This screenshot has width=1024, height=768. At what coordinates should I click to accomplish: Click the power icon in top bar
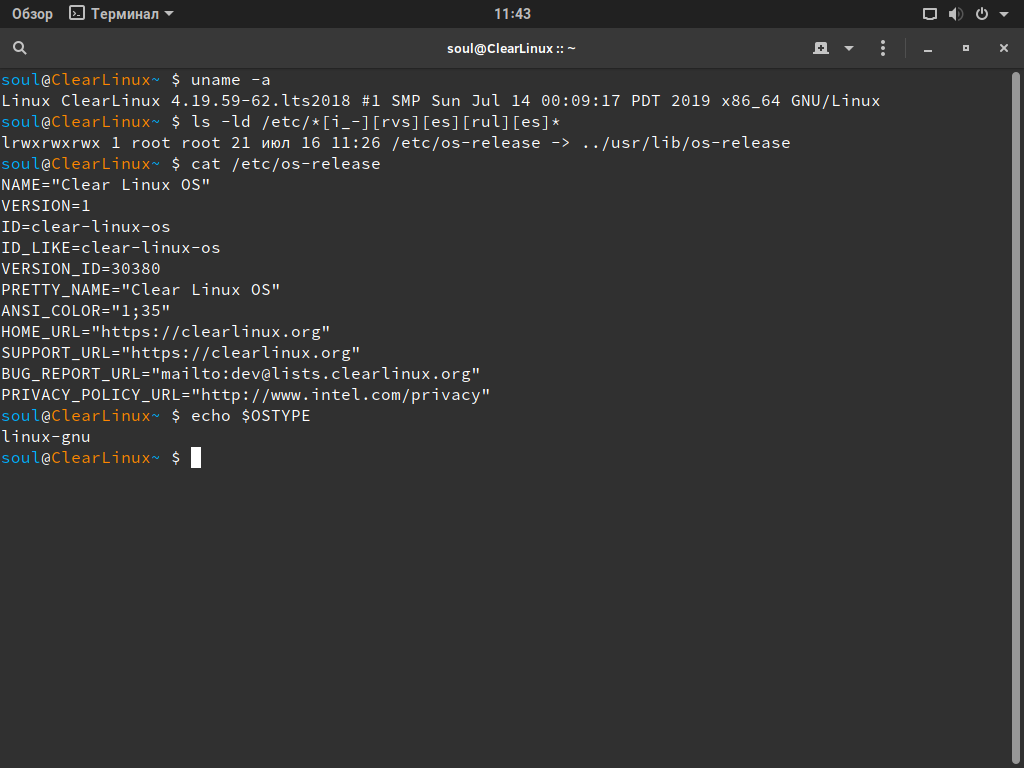click(982, 14)
